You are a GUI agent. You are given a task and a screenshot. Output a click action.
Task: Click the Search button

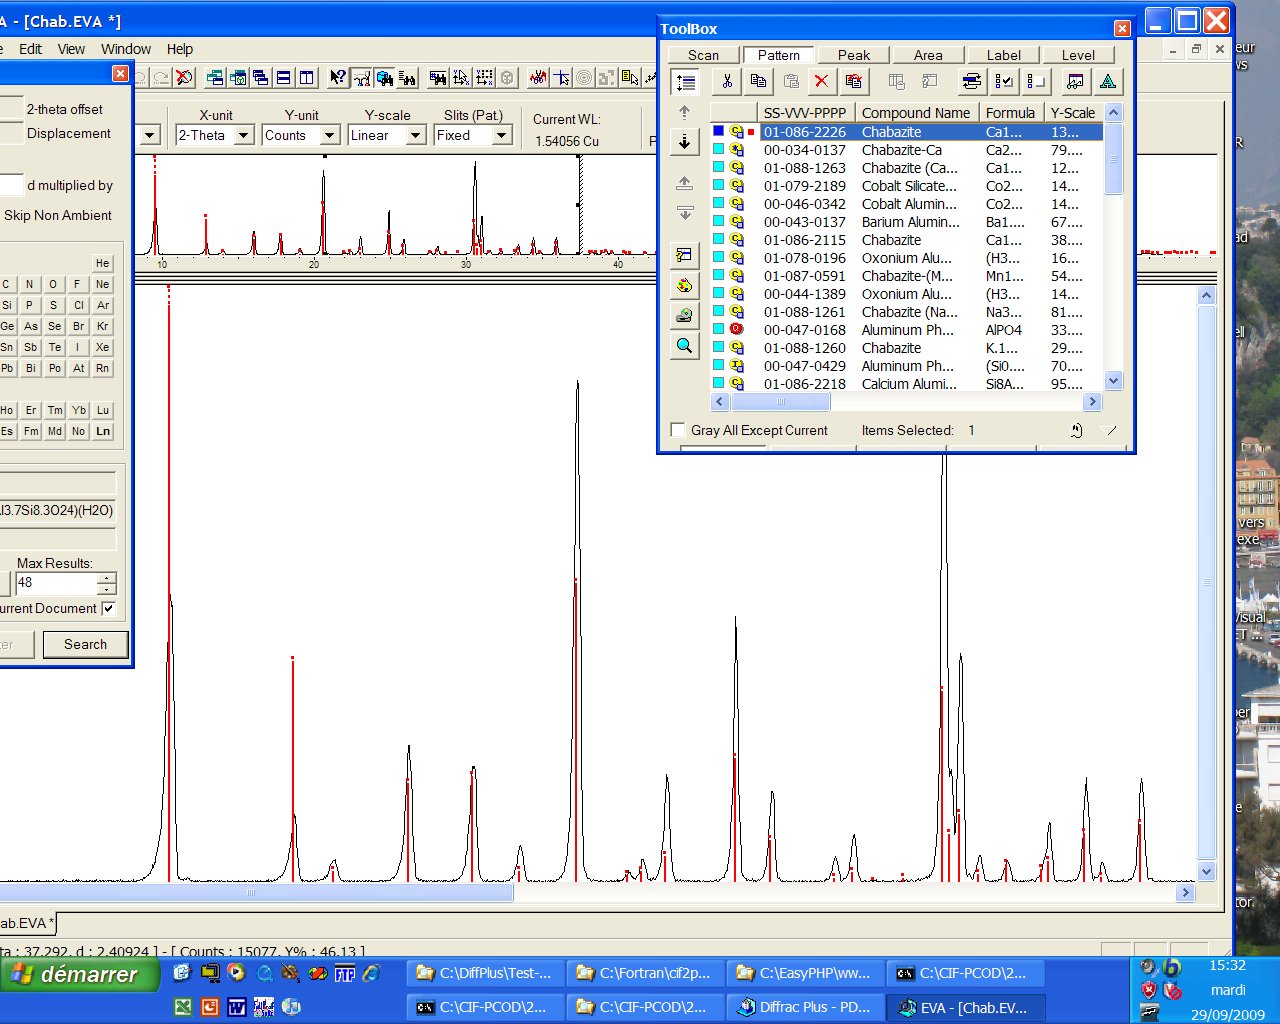pyautogui.click(x=85, y=644)
